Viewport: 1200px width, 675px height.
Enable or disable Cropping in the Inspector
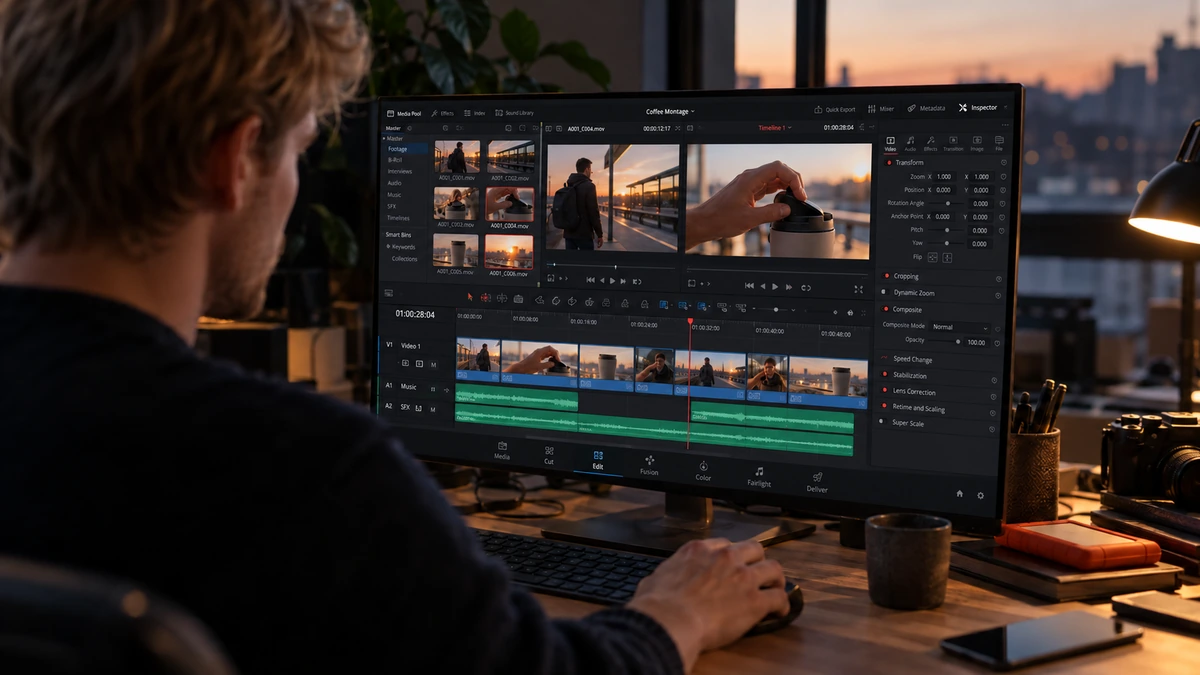click(x=886, y=276)
